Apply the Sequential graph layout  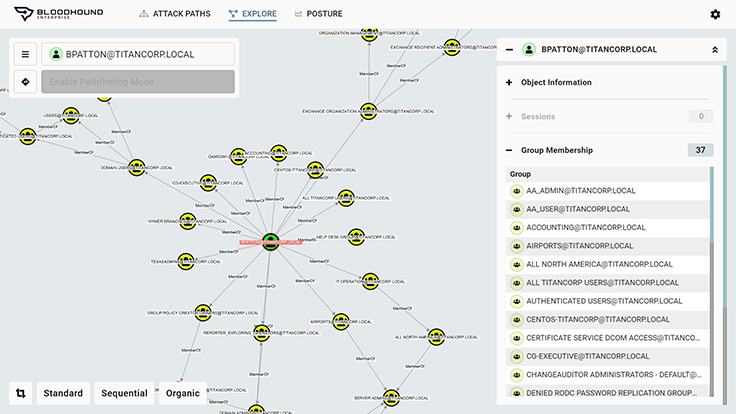pyautogui.click(x=124, y=393)
